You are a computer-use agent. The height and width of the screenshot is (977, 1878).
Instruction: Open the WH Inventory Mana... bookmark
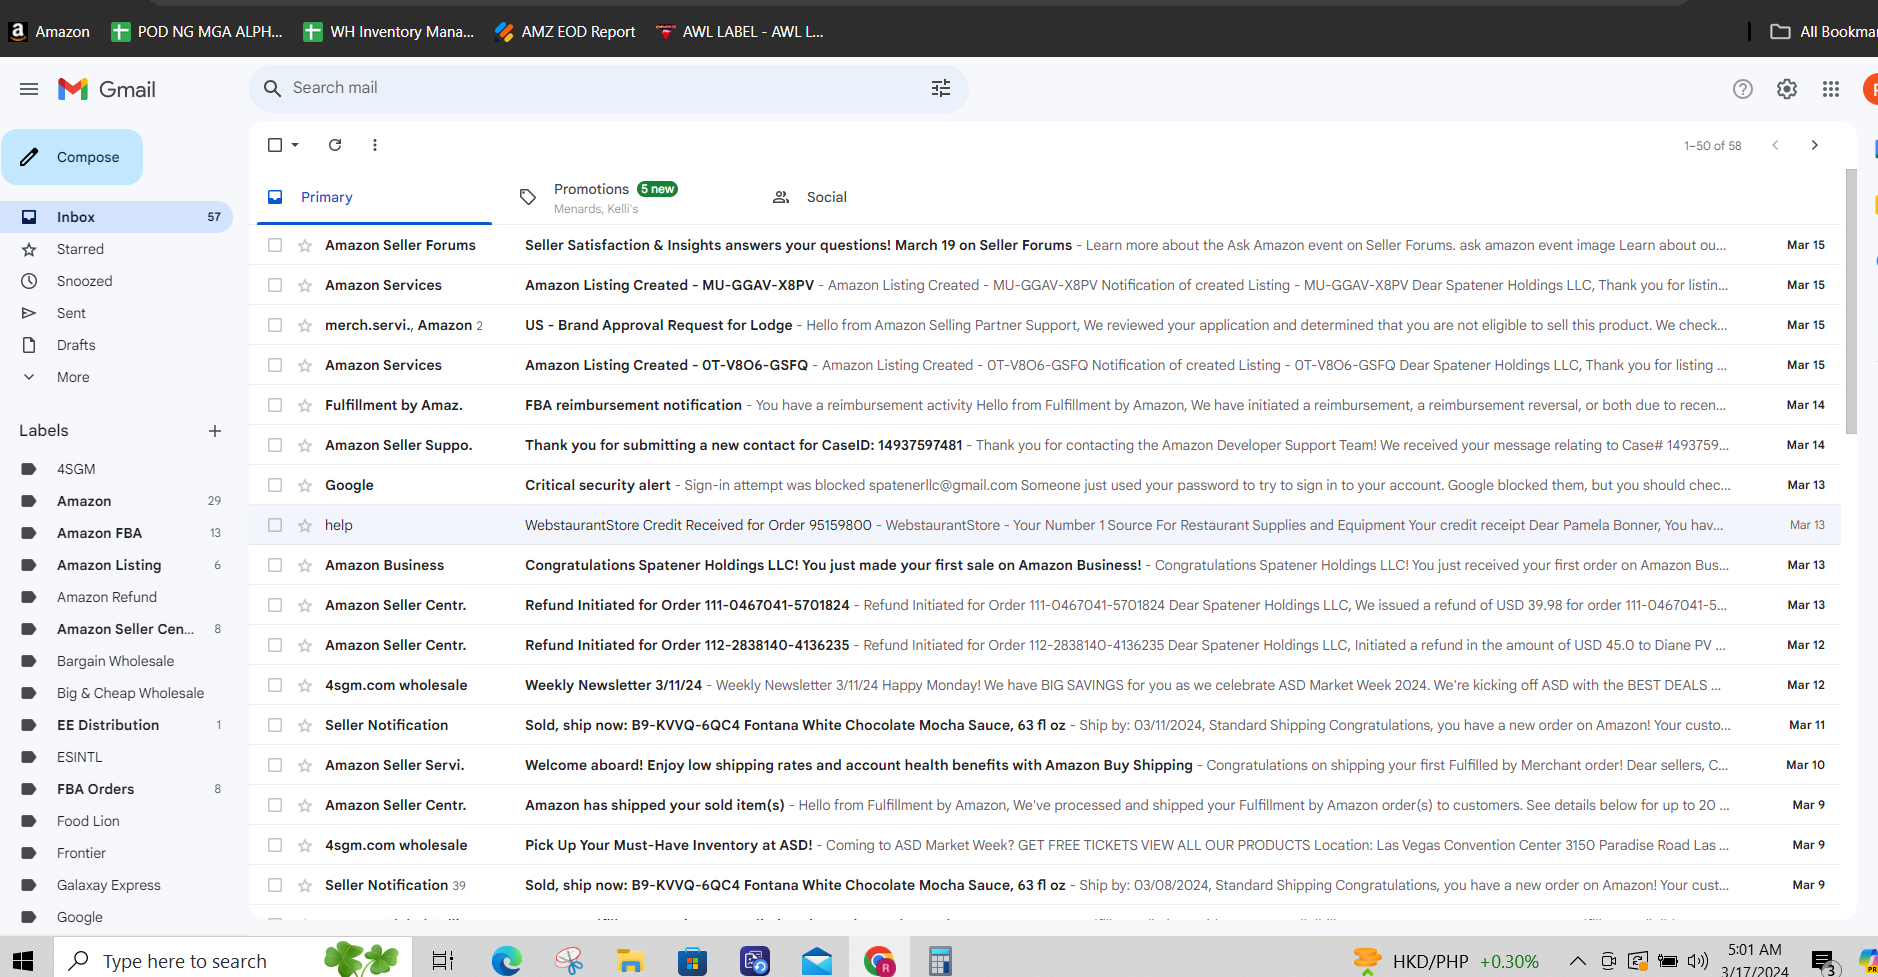point(388,31)
